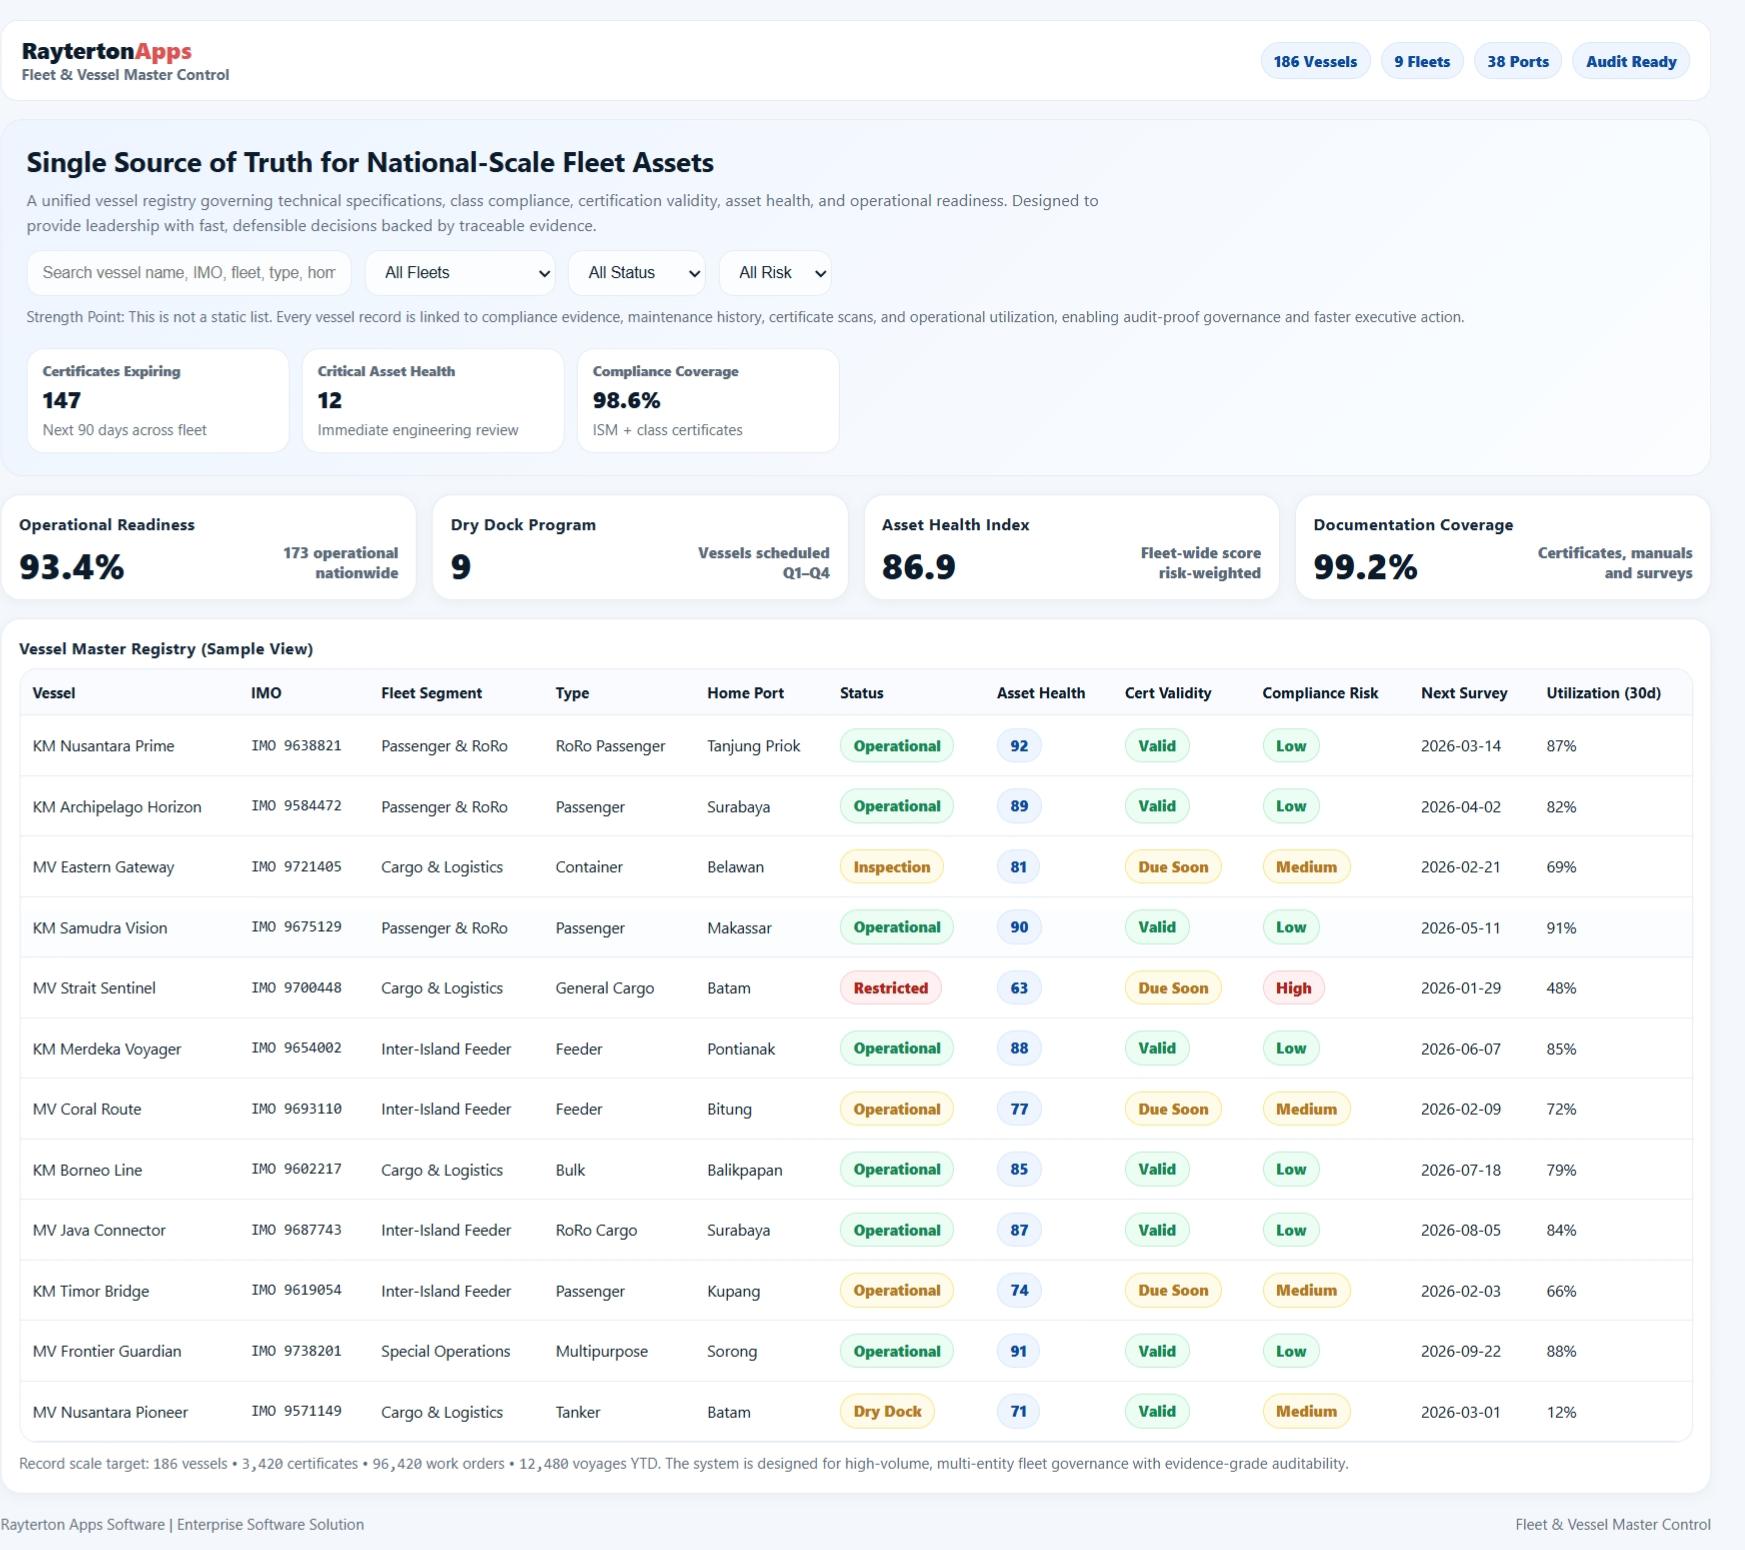Image resolution: width=1745 pixels, height=1550 pixels.
Task: Select the Critical Asset Health metric card
Action: (432, 400)
